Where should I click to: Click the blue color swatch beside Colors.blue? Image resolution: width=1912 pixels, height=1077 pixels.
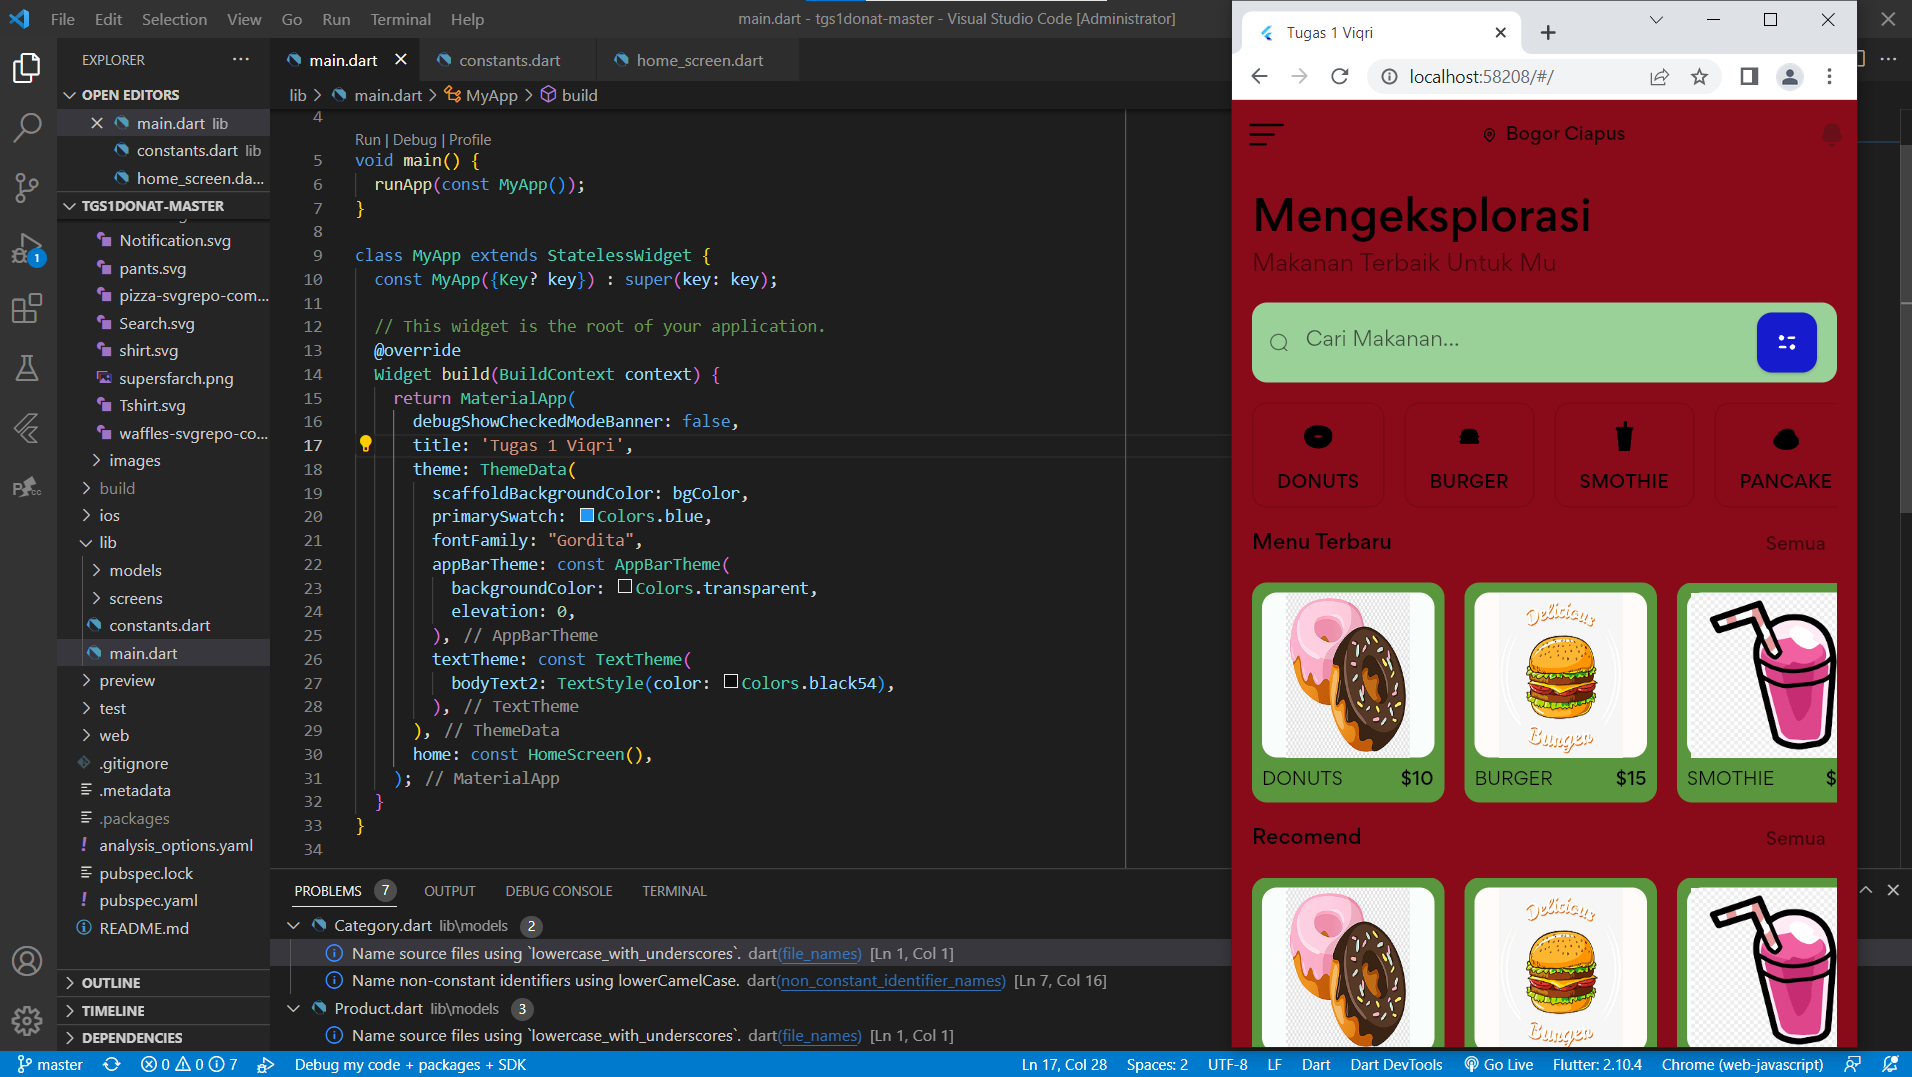pyautogui.click(x=587, y=515)
